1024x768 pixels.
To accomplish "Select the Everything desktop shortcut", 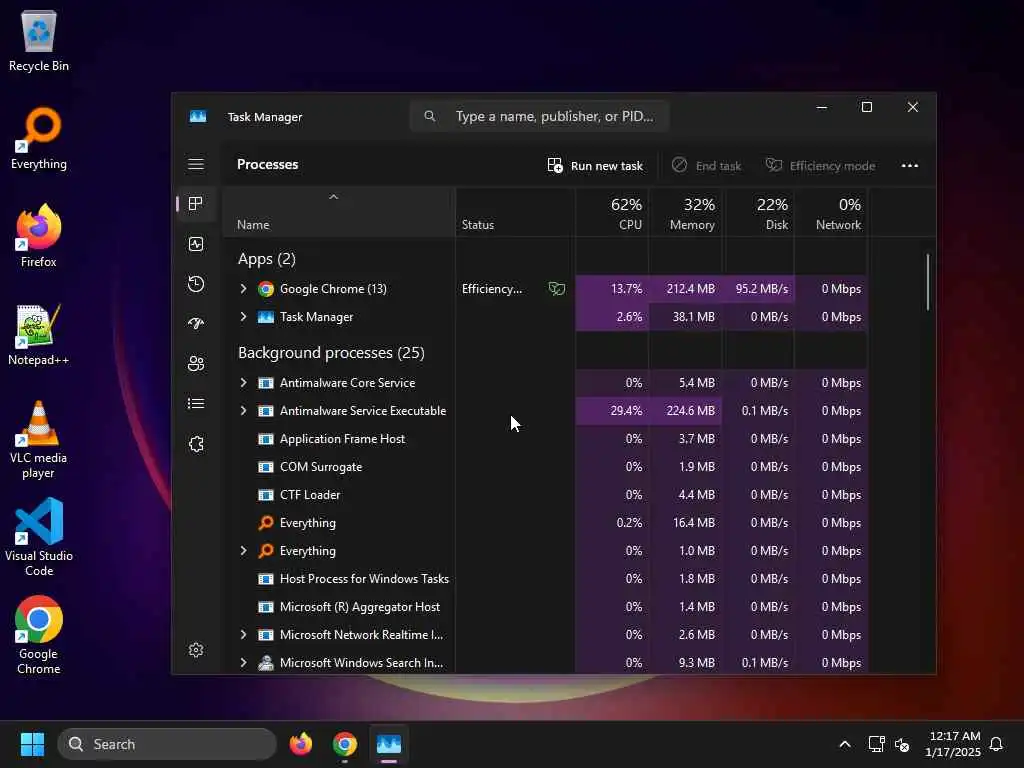I will [x=39, y=138].
